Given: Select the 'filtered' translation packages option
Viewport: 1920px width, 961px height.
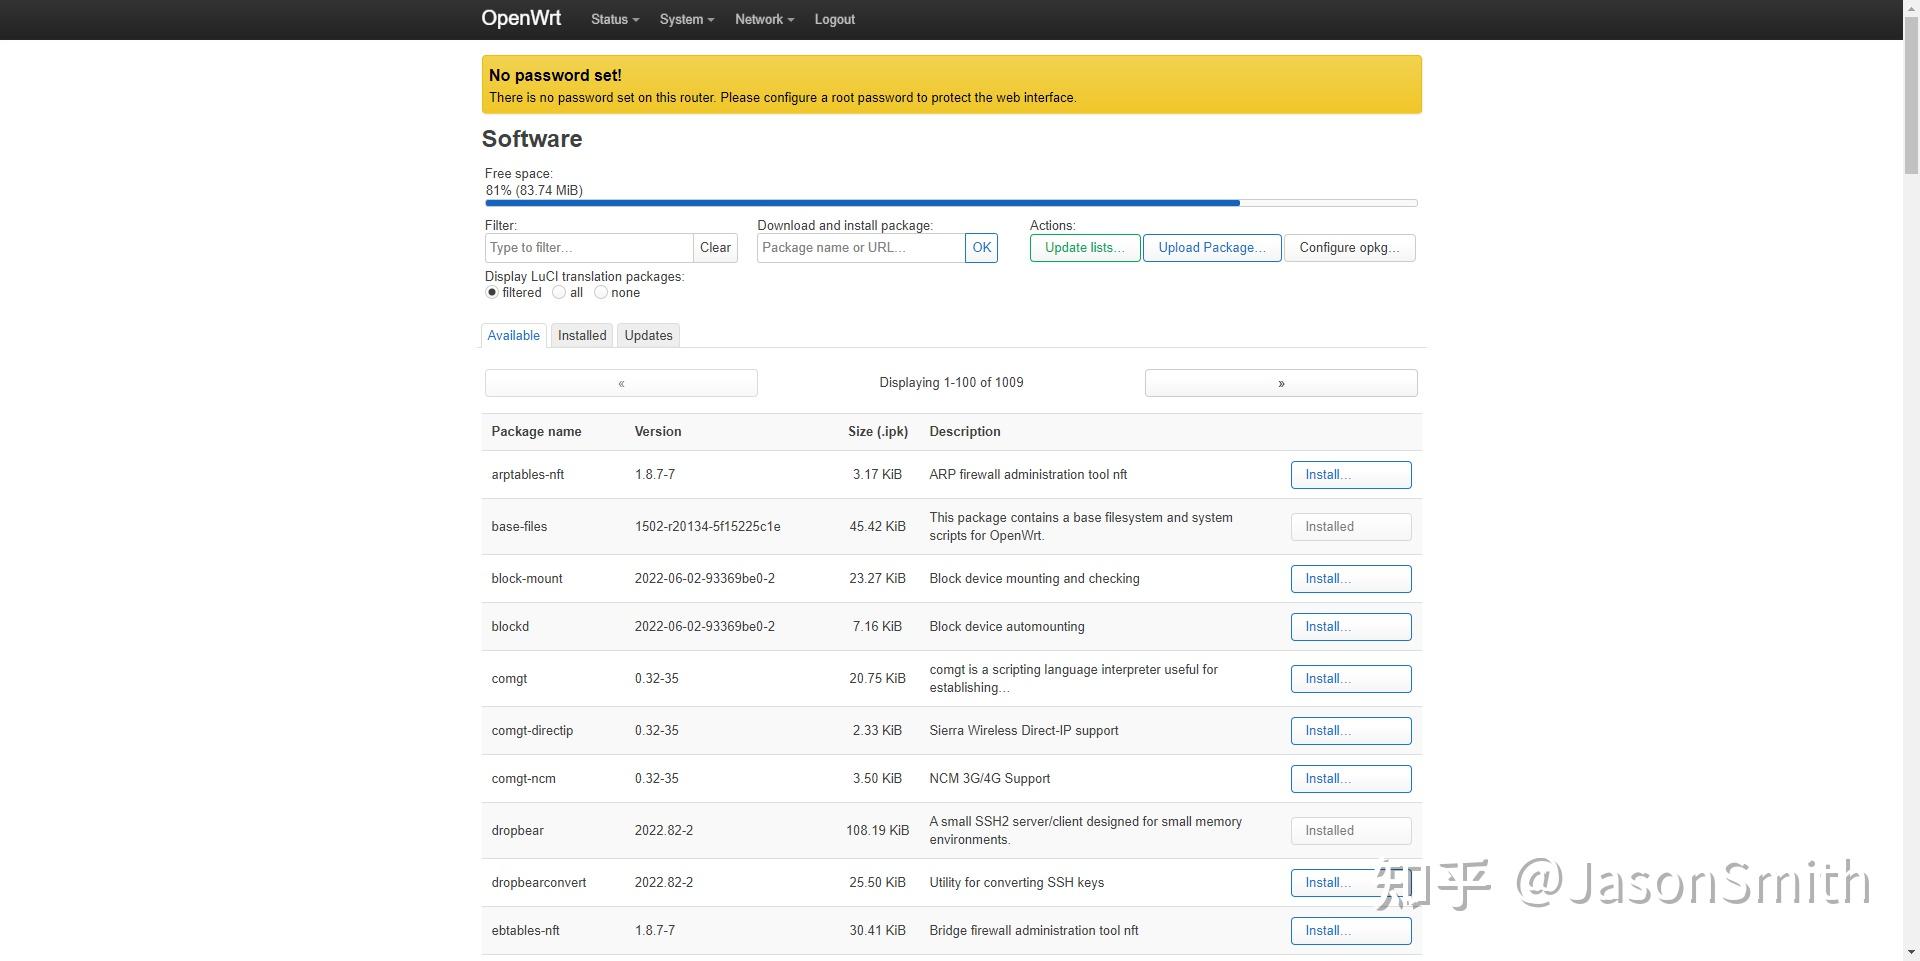Looking at the screenshot, I should coord(491,292).
